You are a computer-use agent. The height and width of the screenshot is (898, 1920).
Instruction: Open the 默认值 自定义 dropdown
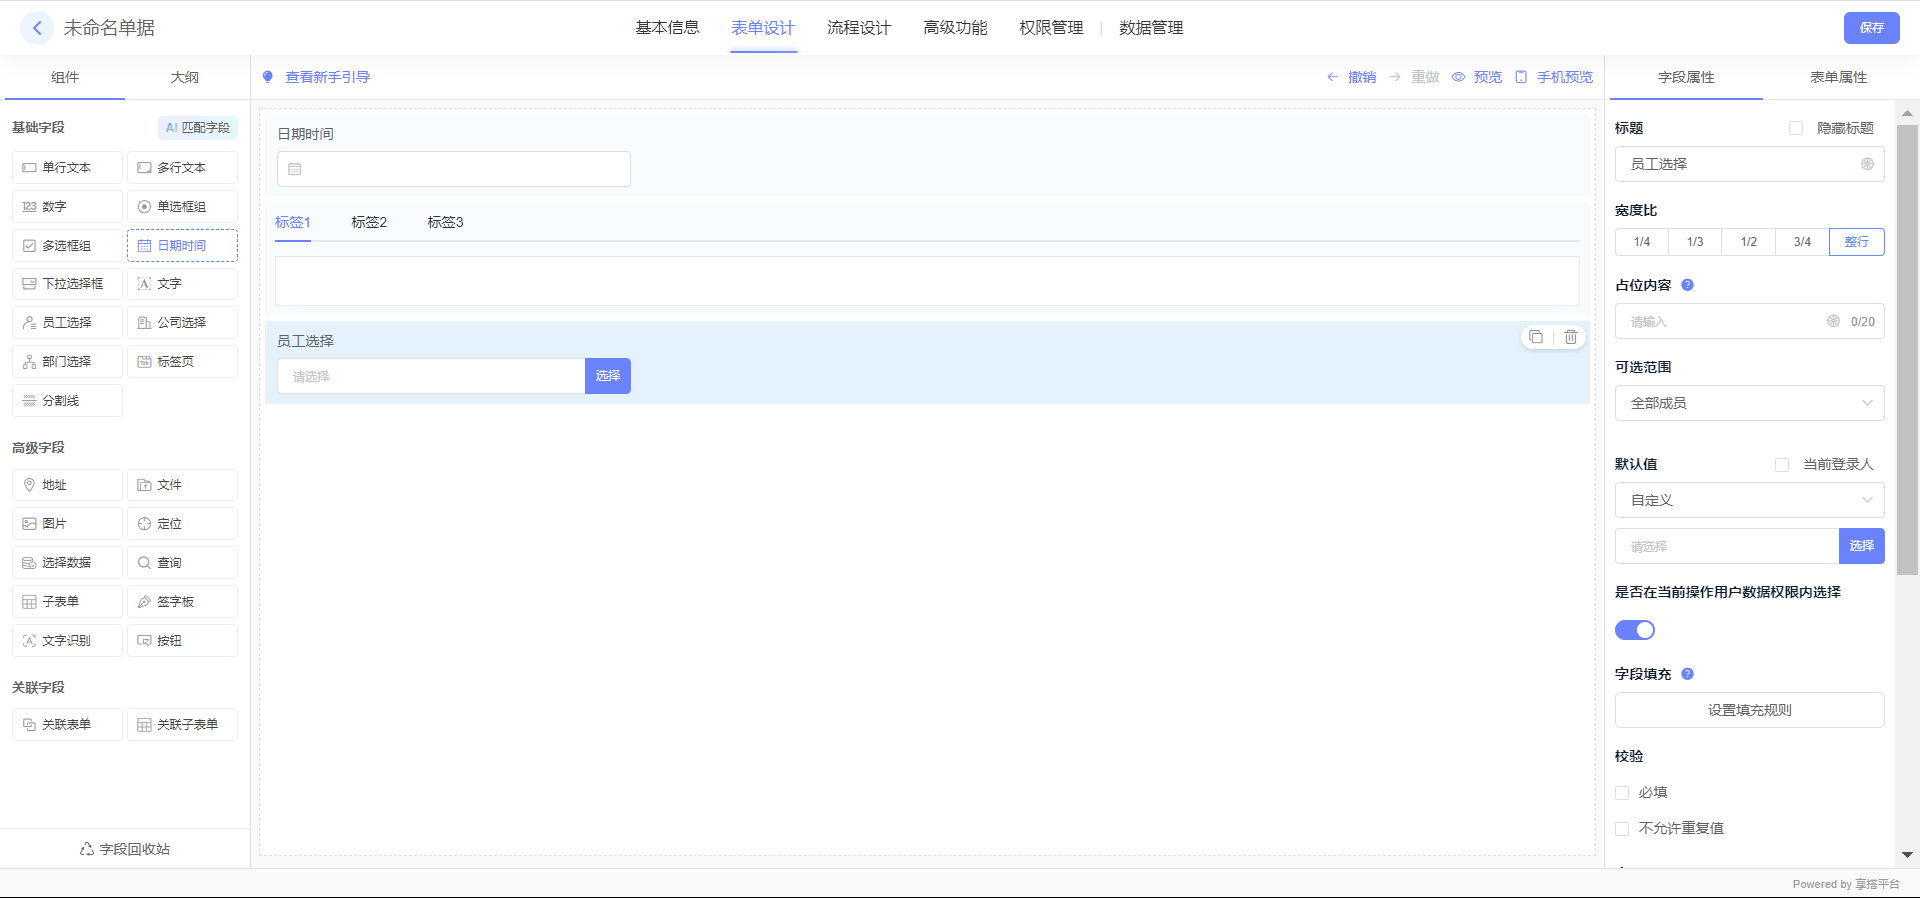pos(1749,500)
